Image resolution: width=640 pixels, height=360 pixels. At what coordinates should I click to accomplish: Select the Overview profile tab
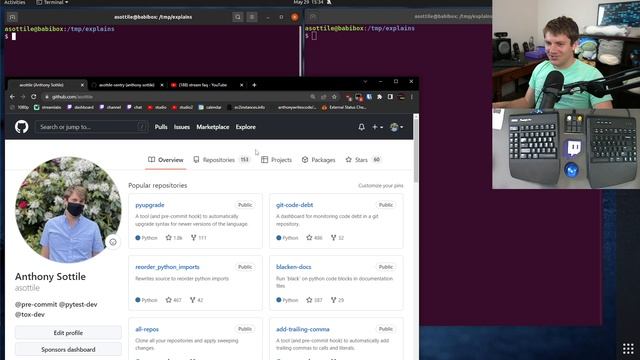pos(166,160)
